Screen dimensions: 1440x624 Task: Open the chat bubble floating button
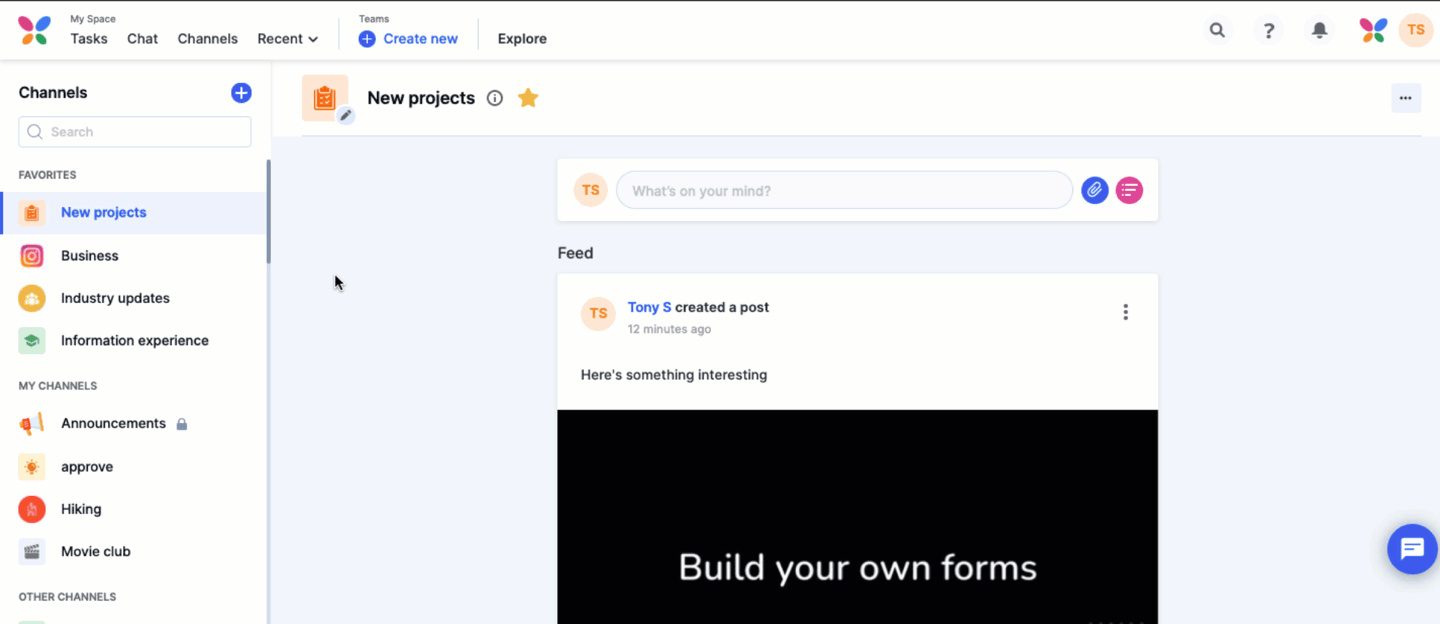pos(1412,549)
